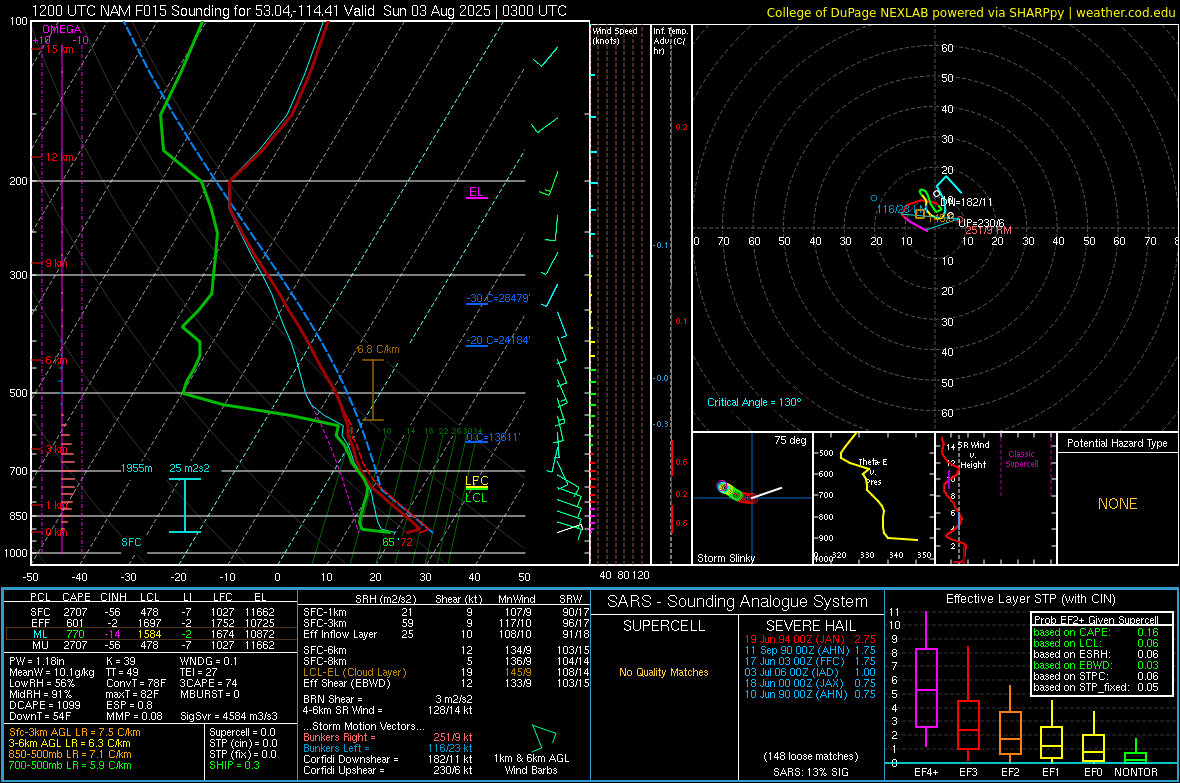Viewport: 1180px width, 783px height.
Task: Click the Critical Angle = 130° readout
Action: [754, 402]
